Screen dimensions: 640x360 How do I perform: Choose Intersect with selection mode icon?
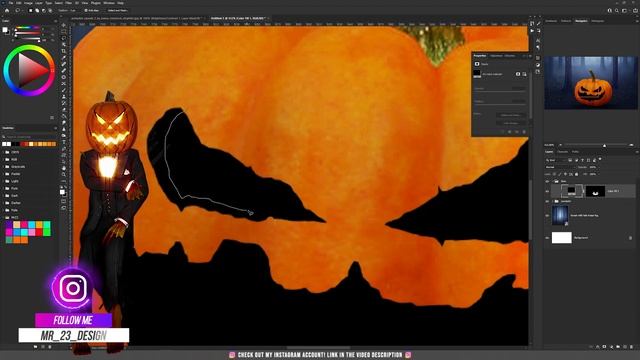(50, 11)
